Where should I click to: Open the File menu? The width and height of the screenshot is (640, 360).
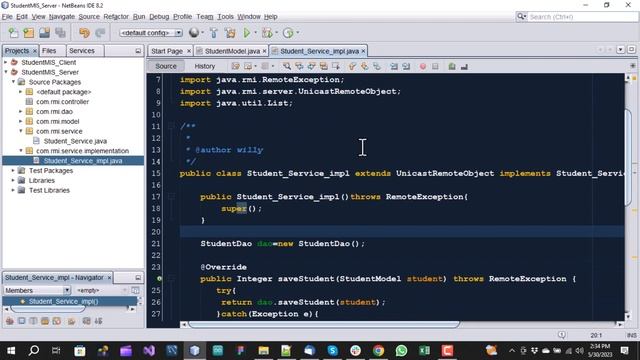click(x=7, y=17)
